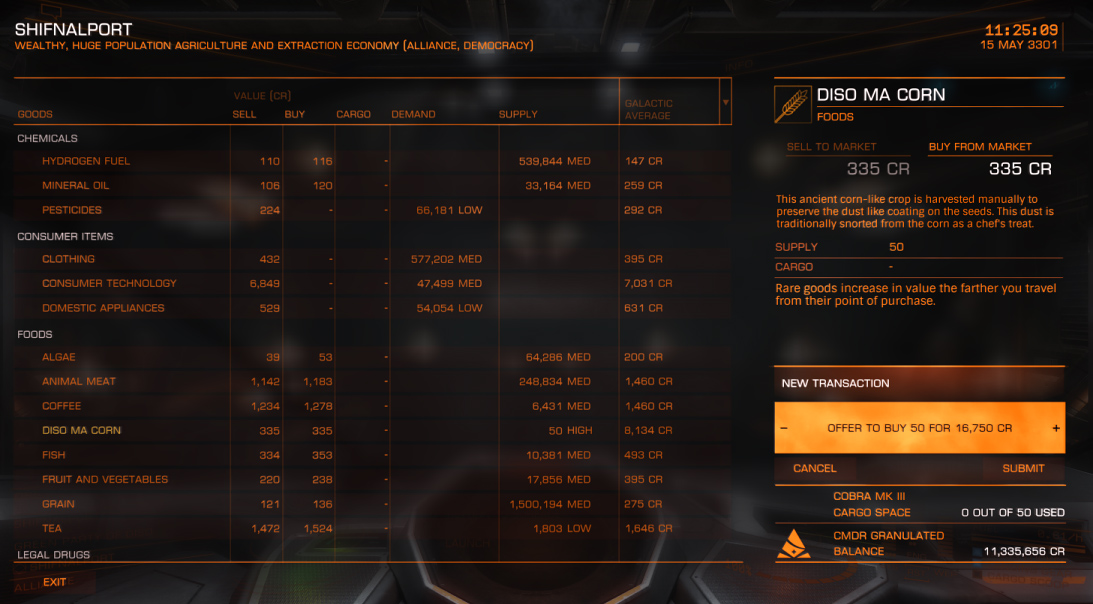Click the Supply column header
The image size is (1093, 604).
coord(518,114)
